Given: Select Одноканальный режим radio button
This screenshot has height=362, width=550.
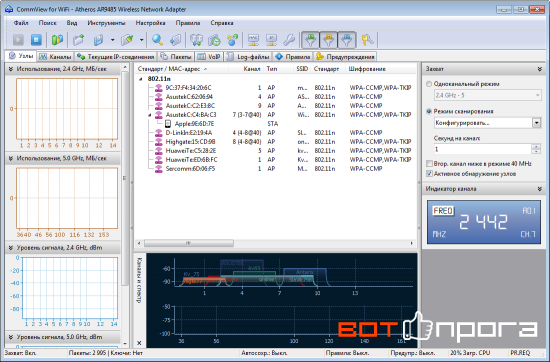Looking at the screenshot, I should 429,84.
